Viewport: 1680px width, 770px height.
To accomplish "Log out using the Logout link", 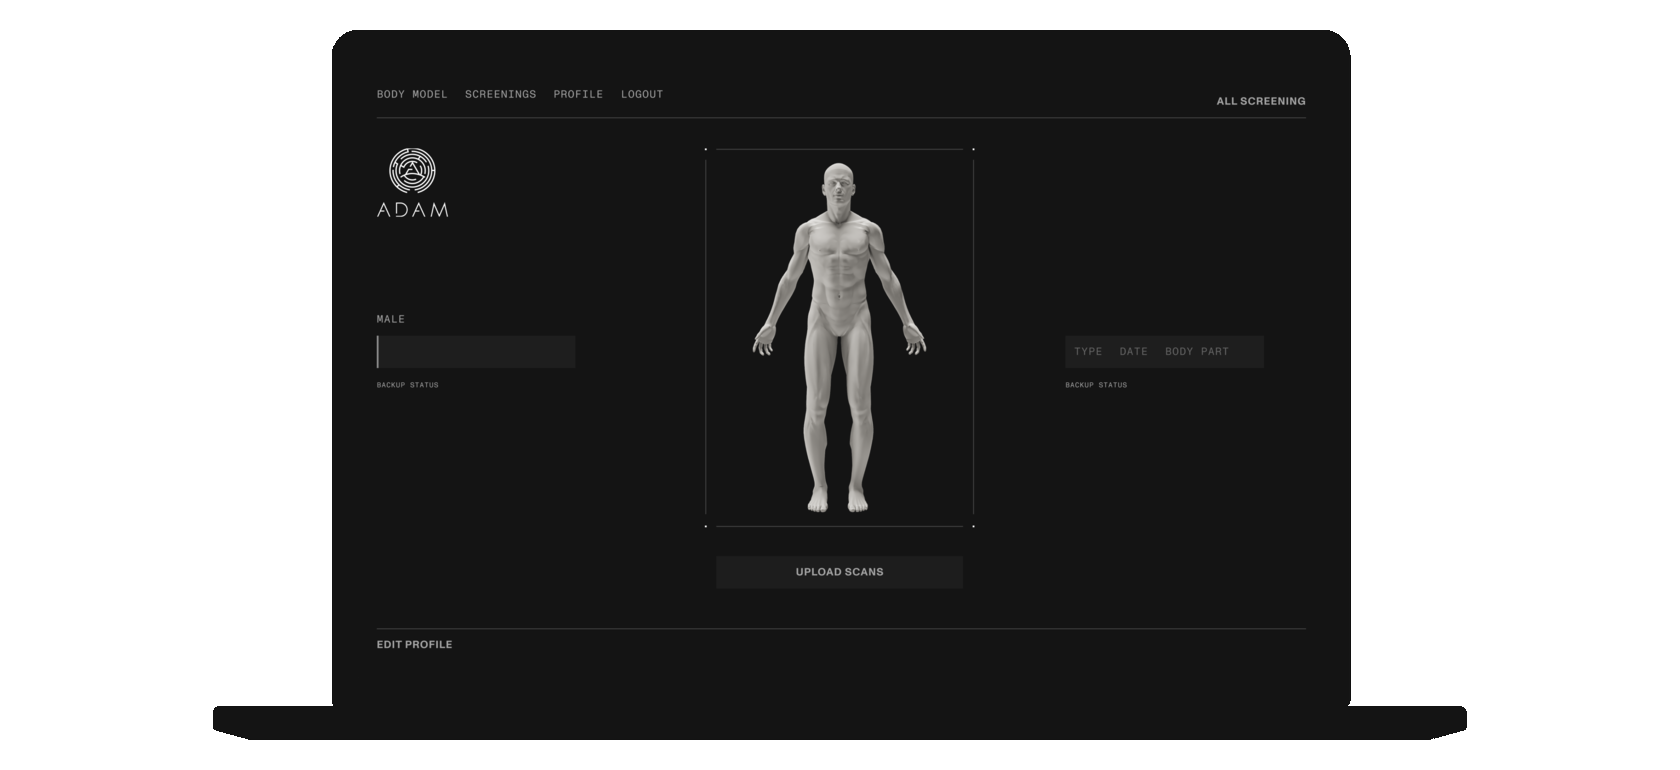I will click(642, 94).
